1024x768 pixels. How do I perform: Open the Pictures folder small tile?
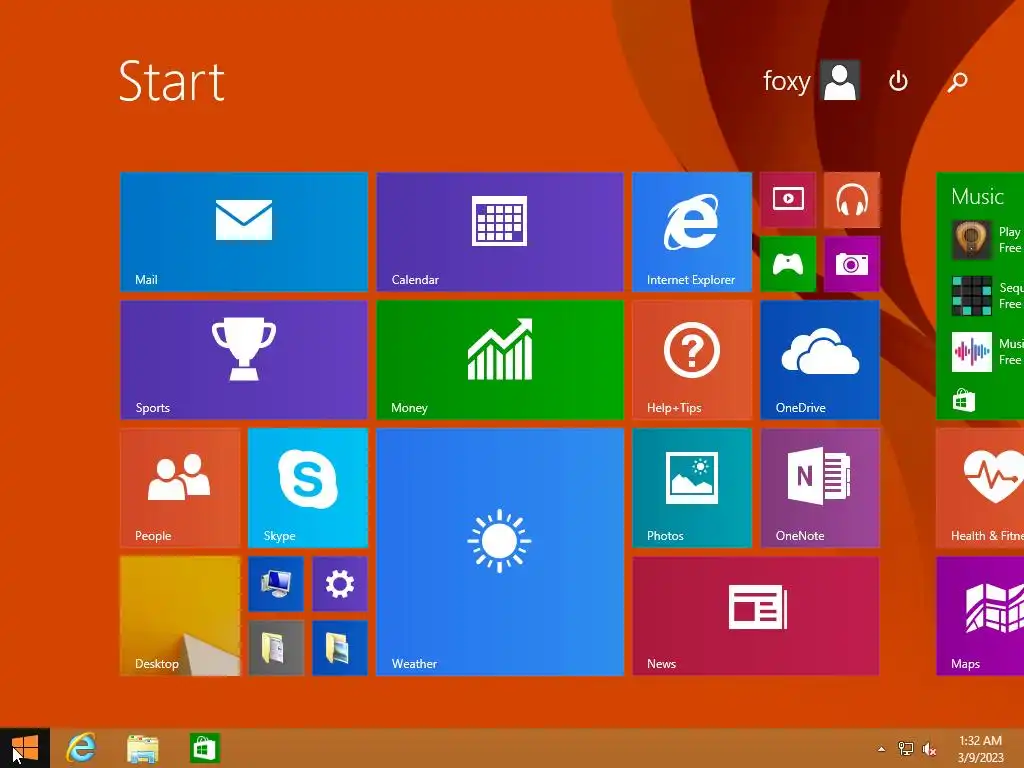coord(340,648)
